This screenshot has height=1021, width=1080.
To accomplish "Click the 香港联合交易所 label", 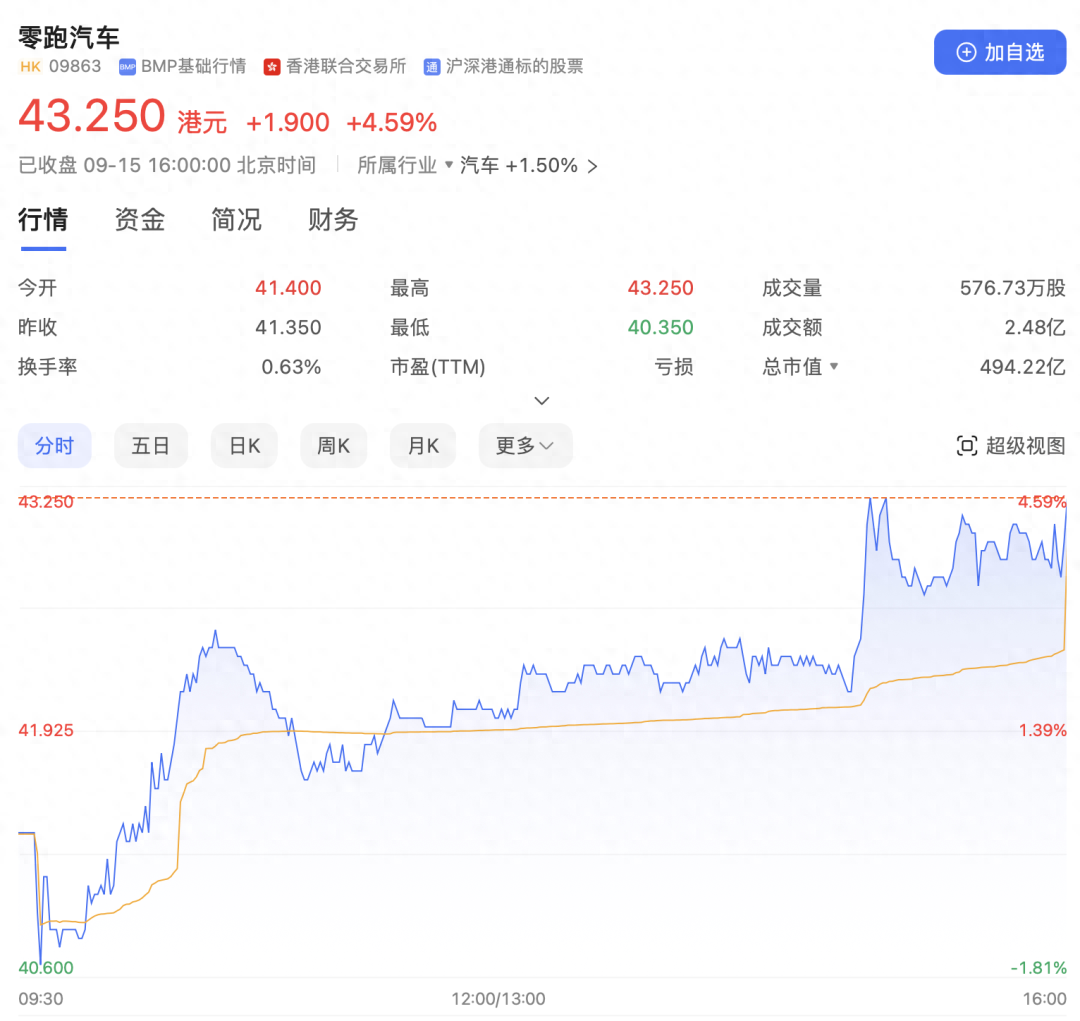I will tap(346, 67).
